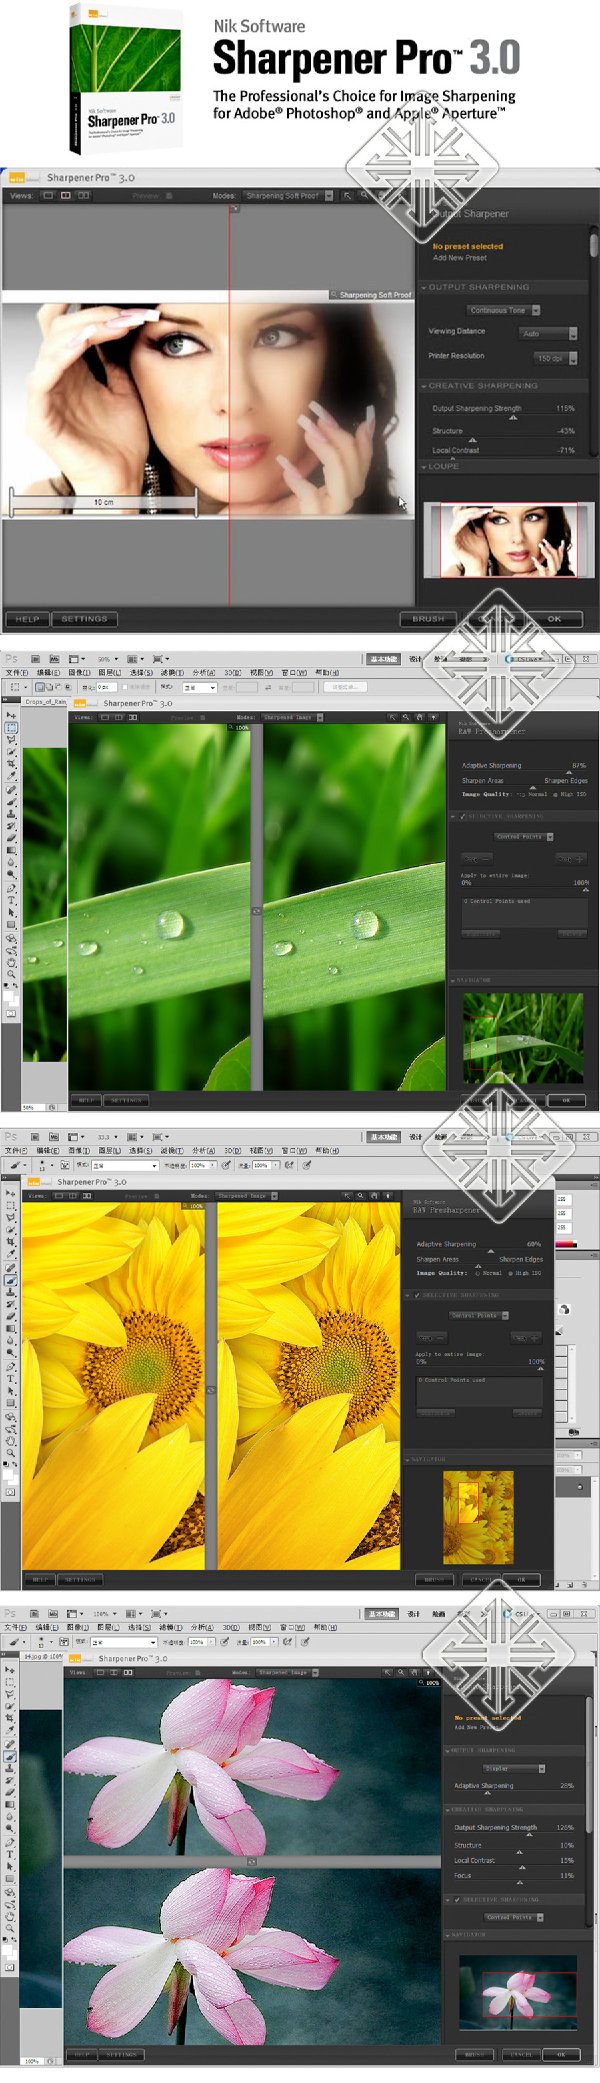Select the Type tool in leaf Photoshop window
Screen dimensions: 600x2083
[11, 900]
